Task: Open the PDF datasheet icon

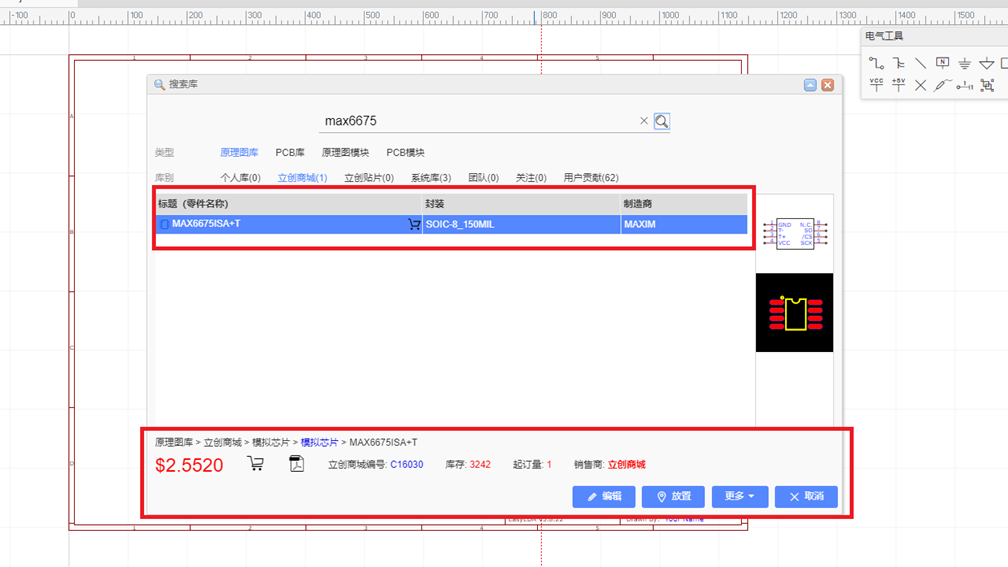Action: tap(296, 464)
